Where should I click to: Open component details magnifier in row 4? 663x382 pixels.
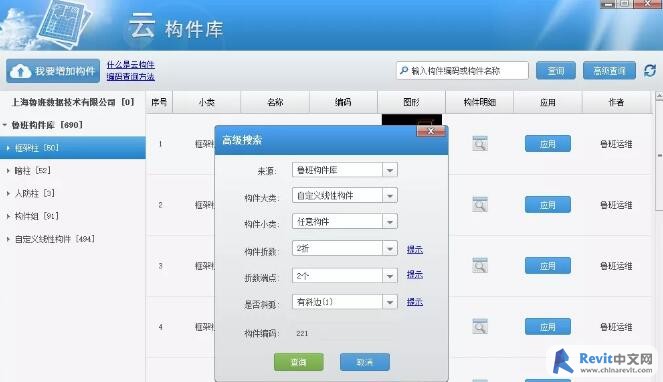pos(480,326)
